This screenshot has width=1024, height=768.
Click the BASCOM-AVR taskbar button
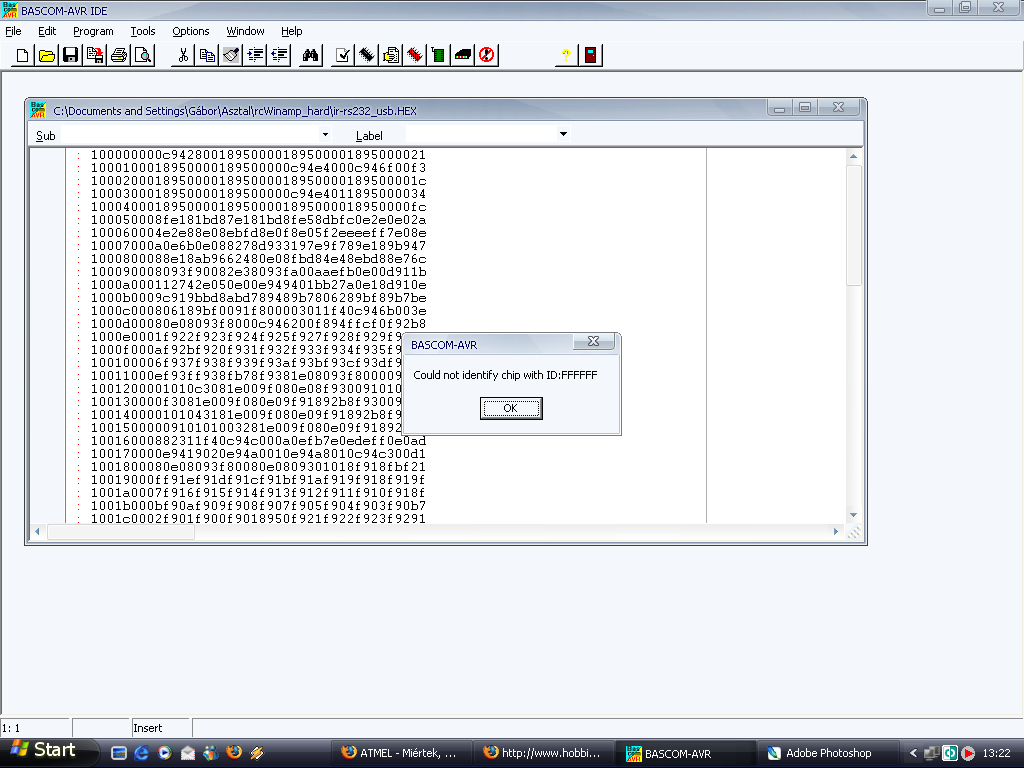685,753
